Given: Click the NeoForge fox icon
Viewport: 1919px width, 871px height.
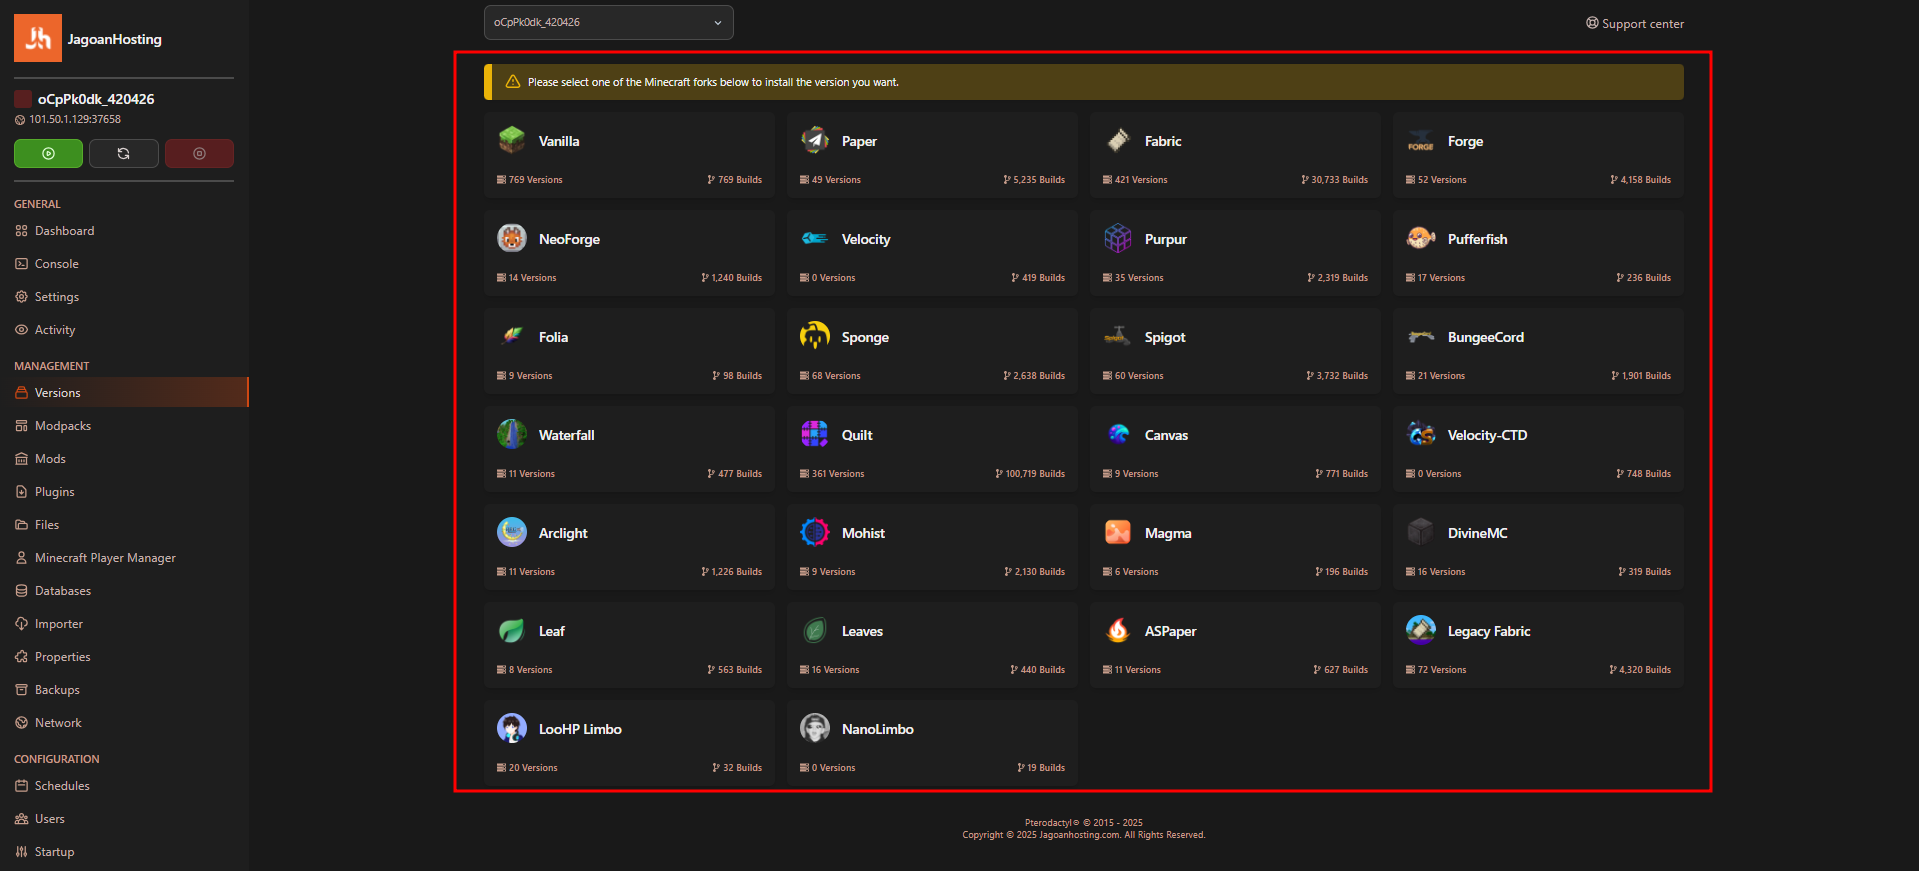Looking at the screenshot, I should (x=512, y=238).
